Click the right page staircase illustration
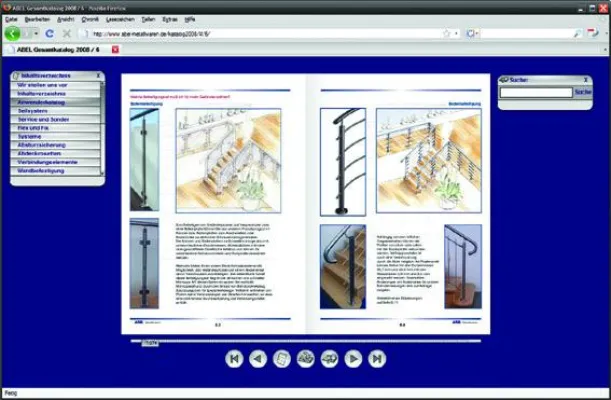611x400 pixels. tap(429, 160)
